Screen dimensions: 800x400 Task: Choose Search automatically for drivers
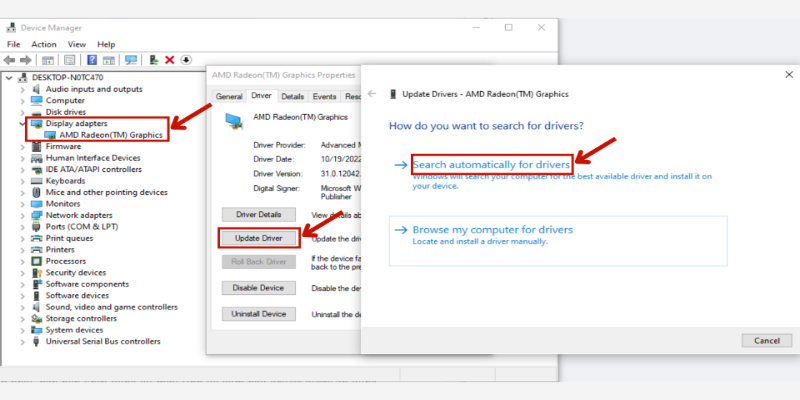pyautogui.click(x=491, y=164)
